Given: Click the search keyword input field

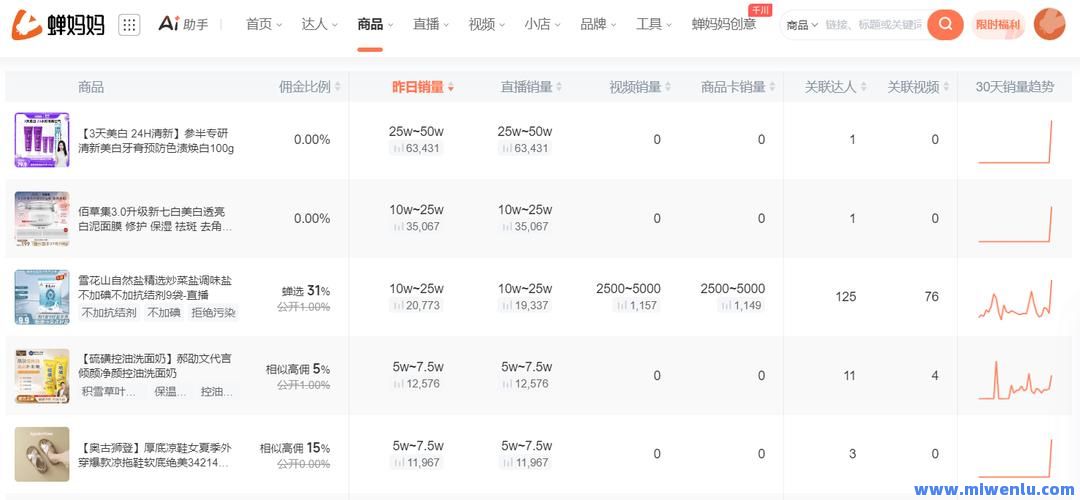Looking at the screenshot, I should 873,25.
